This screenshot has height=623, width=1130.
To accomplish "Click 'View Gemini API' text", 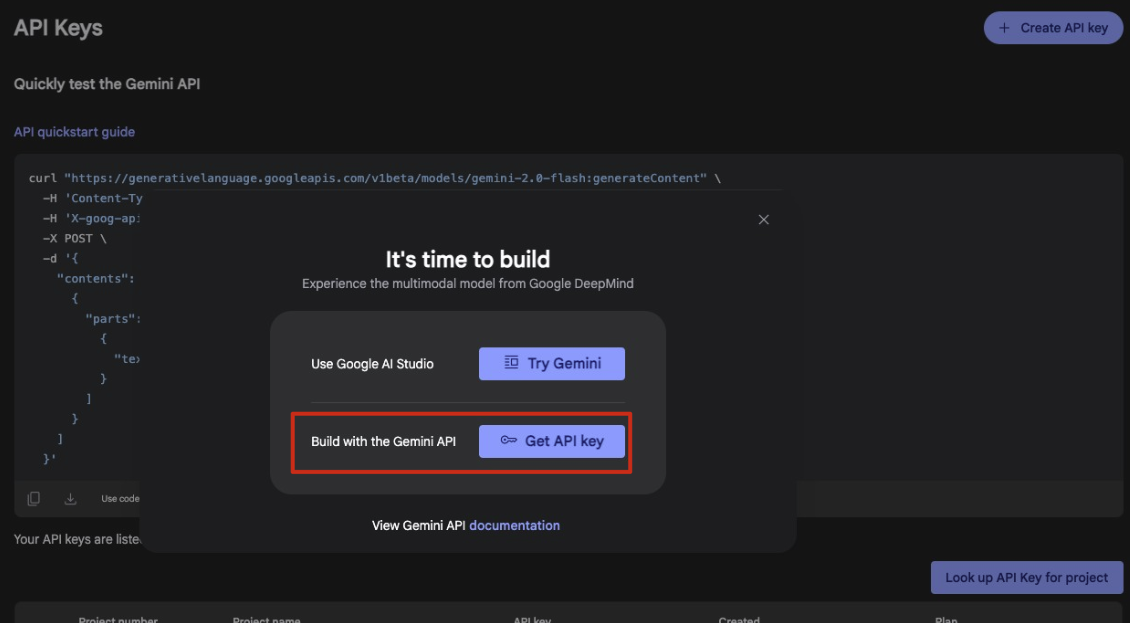I will click(419, 526).
